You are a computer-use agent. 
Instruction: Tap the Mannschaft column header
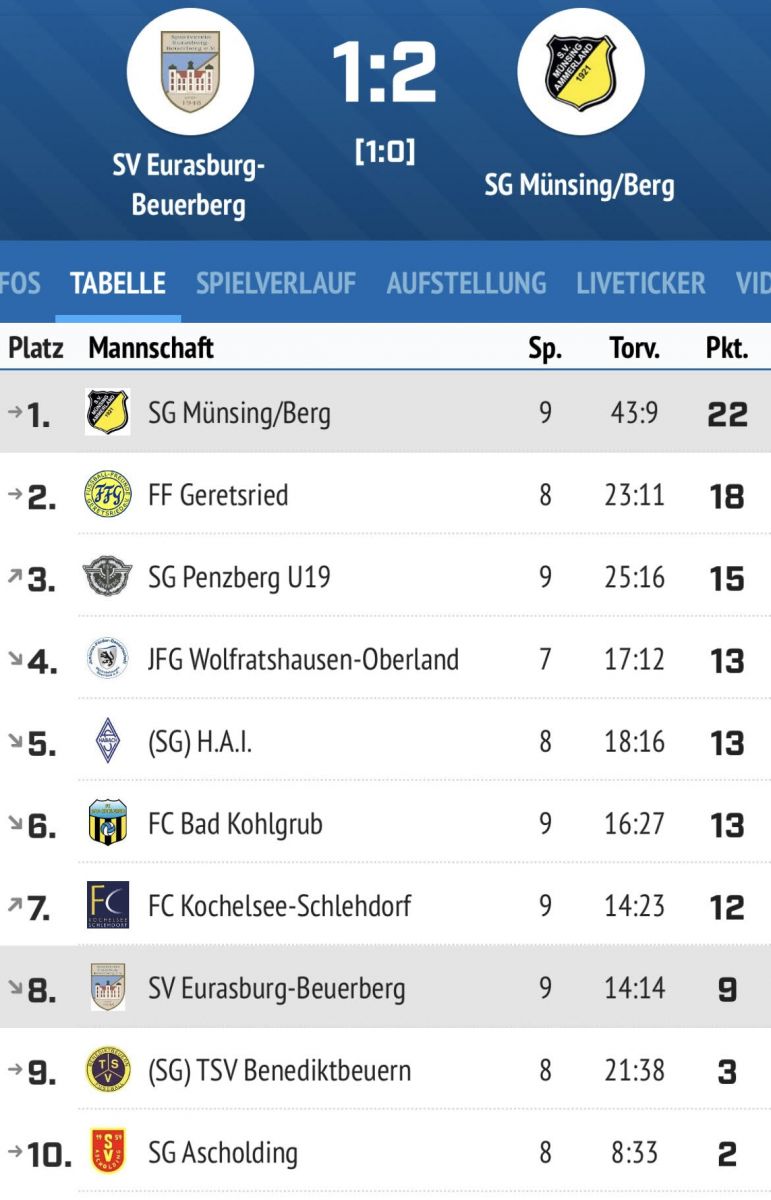point(151,348)
